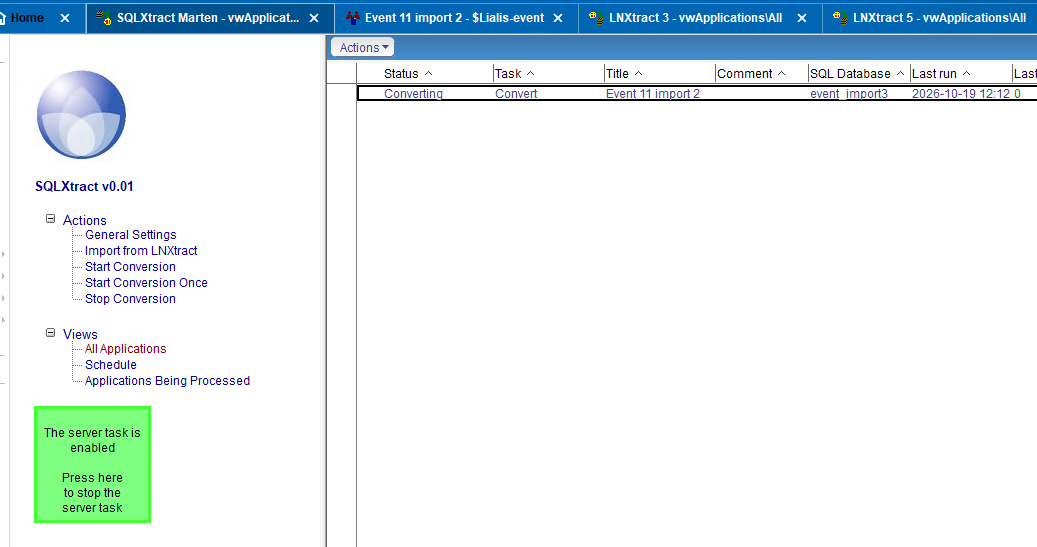Click Import from LNXtract
Viewport: 1037px width, 547px height.
pyautogui.click(x=141, y=251)
